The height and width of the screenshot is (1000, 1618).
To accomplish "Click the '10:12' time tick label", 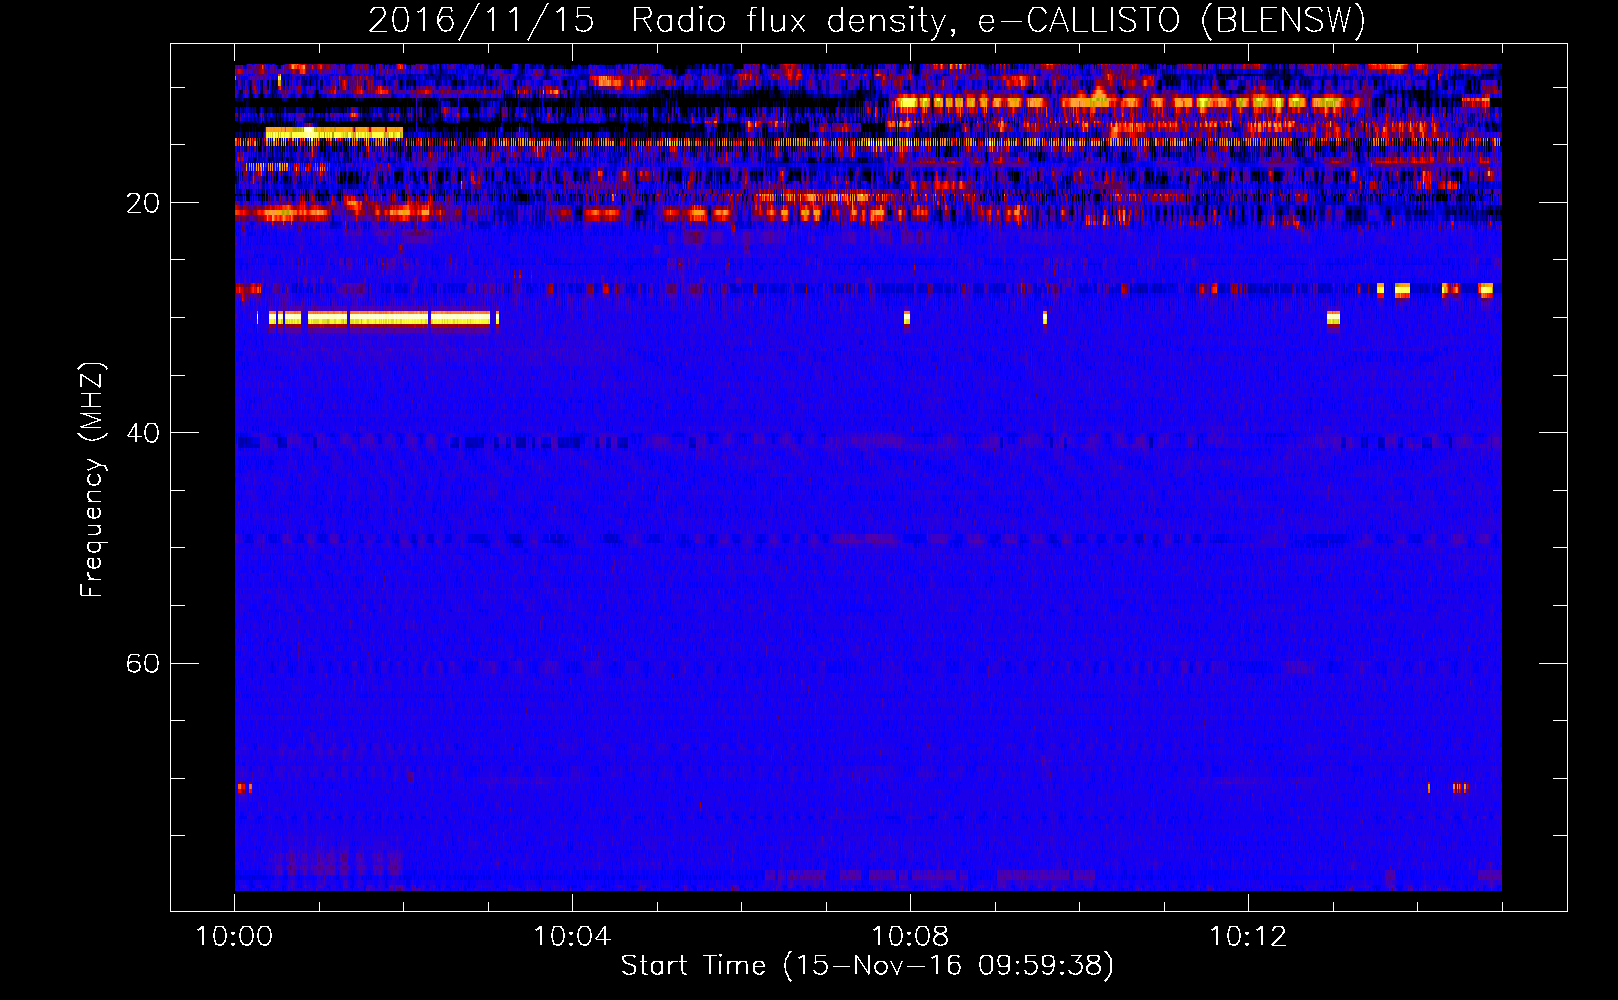I will click(1248, 937).
